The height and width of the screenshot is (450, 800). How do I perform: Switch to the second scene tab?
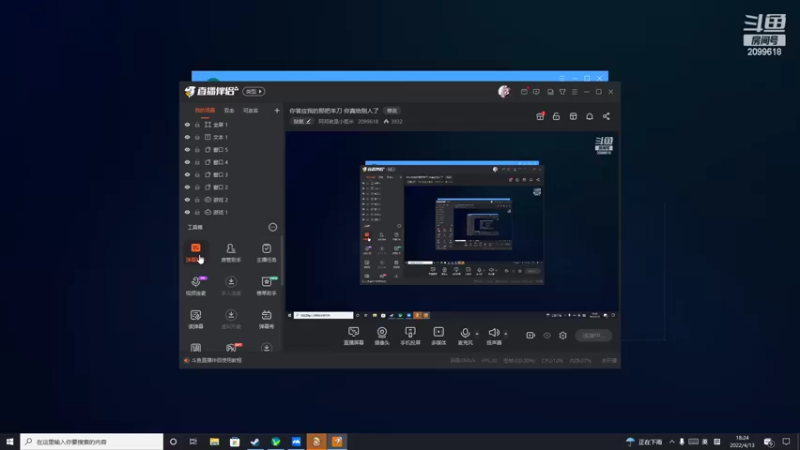[229, 111]
